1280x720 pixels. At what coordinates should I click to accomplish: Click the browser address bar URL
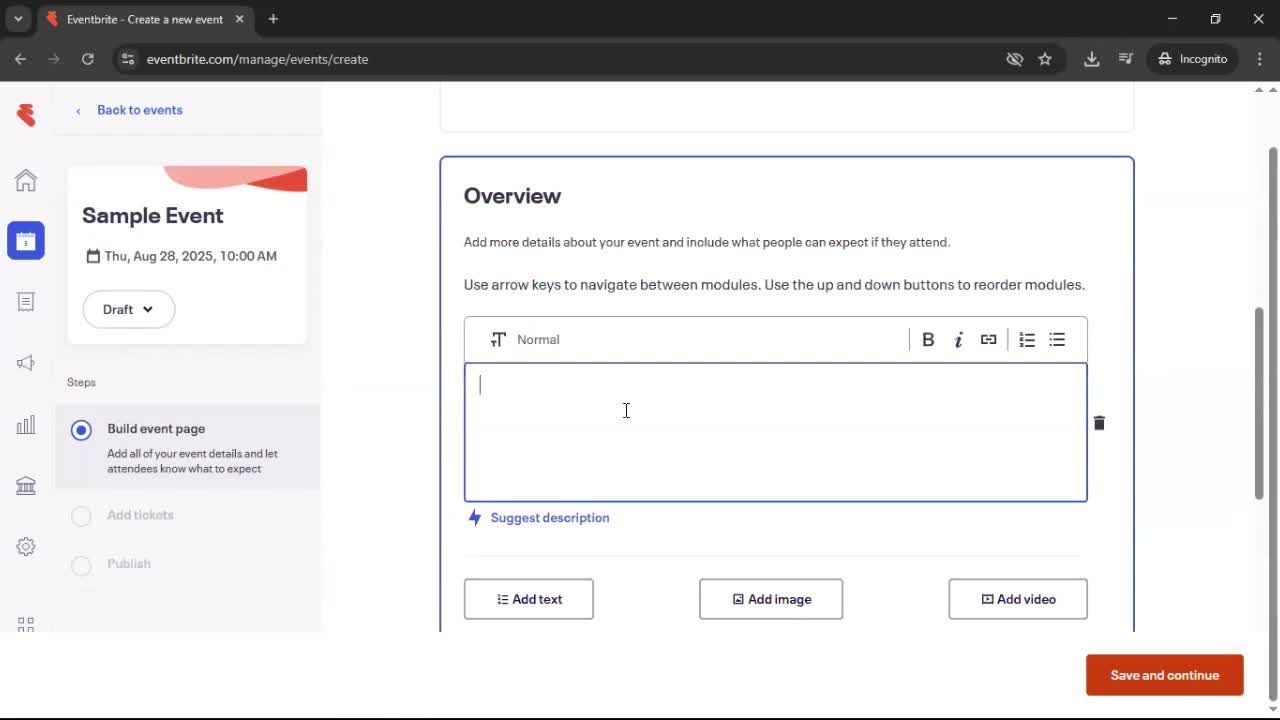pos(258,59)
